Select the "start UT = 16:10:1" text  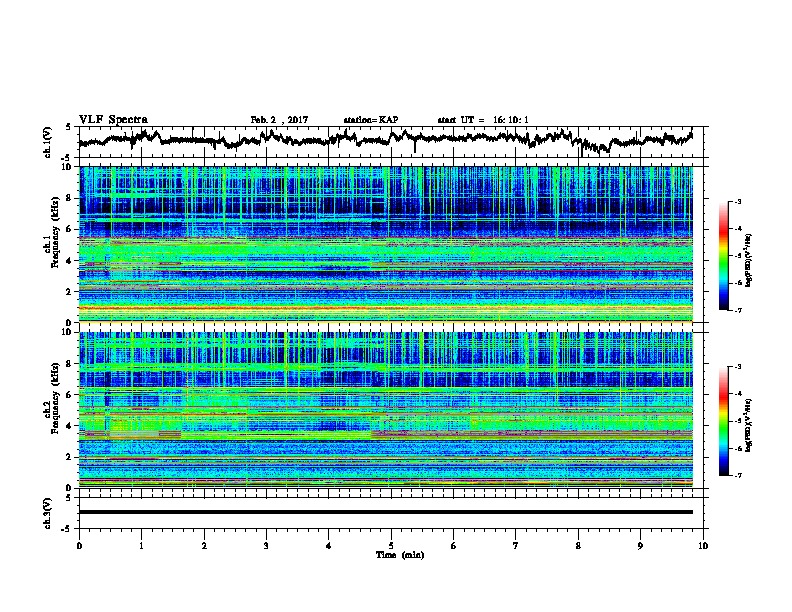coord(483,120)
